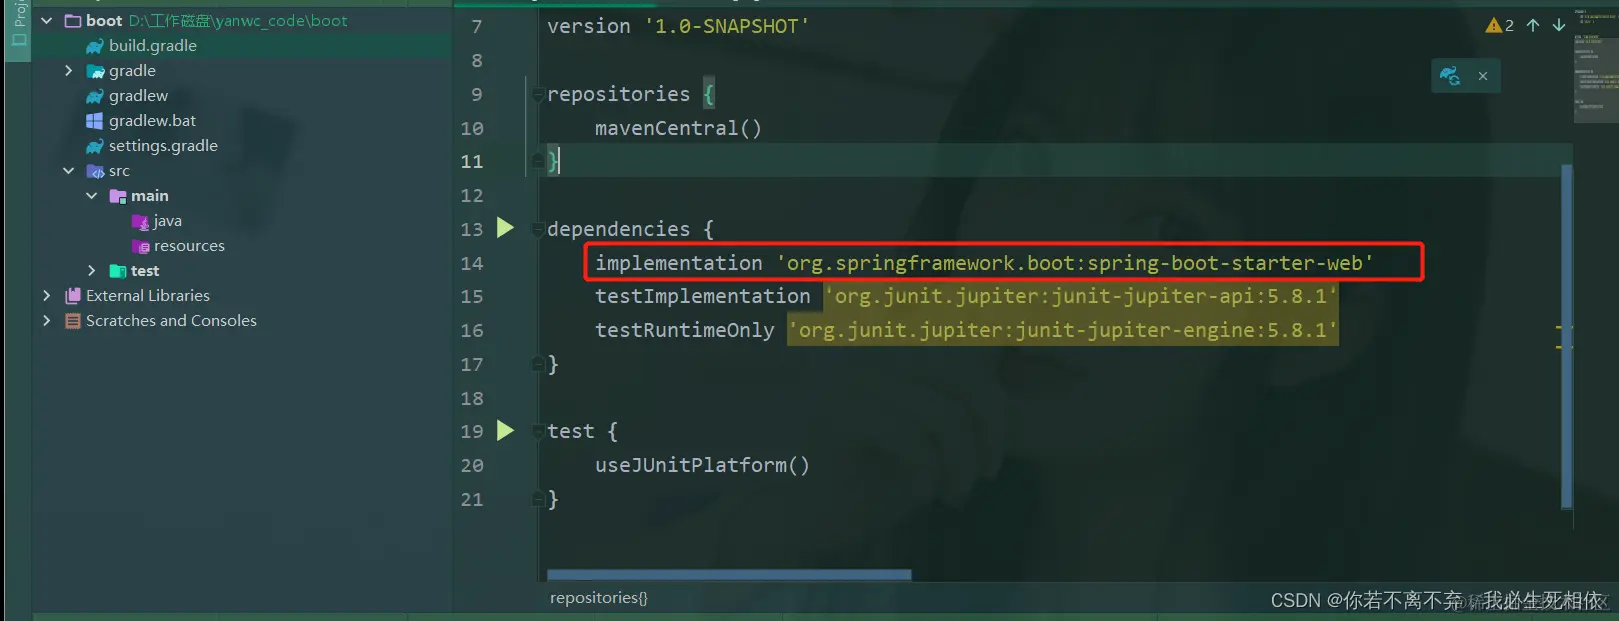Screen dimensions: 1619x621
Task: Expand the test folder
Action: pyautogui.click(x=91, y=271)
